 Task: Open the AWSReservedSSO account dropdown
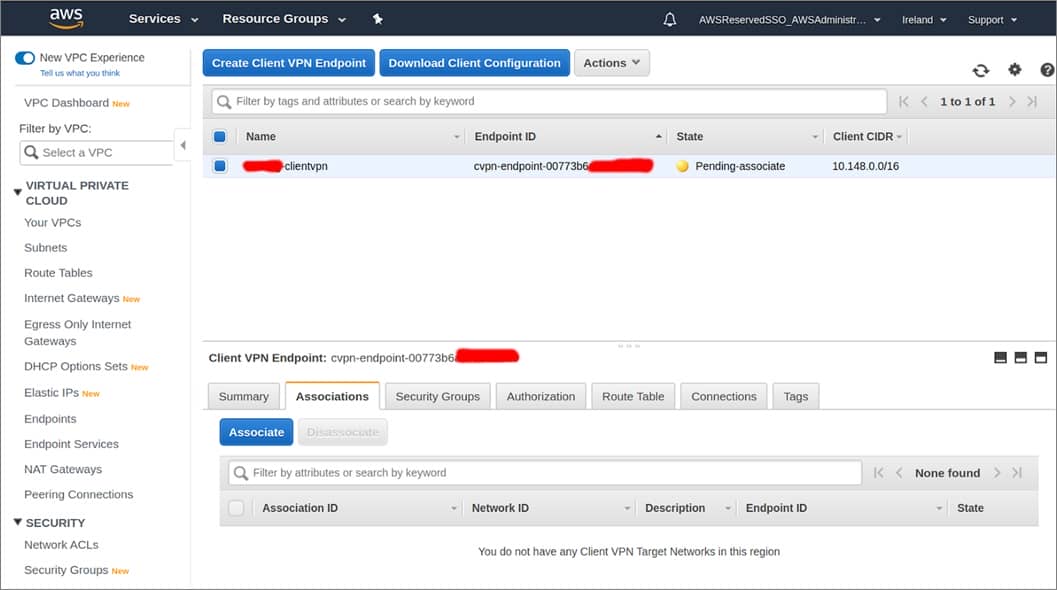pyautogui.click(x=789, y=20)
